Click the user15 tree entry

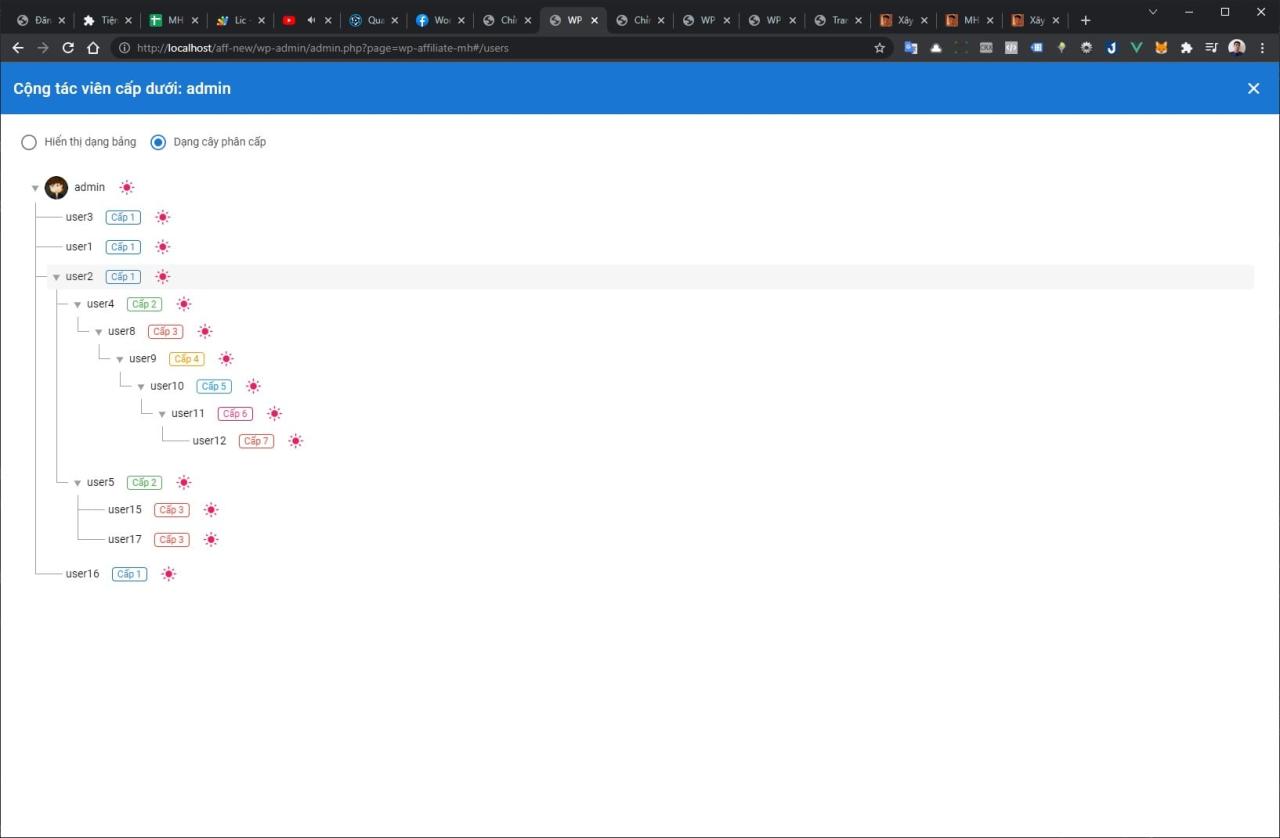[125, 510]
